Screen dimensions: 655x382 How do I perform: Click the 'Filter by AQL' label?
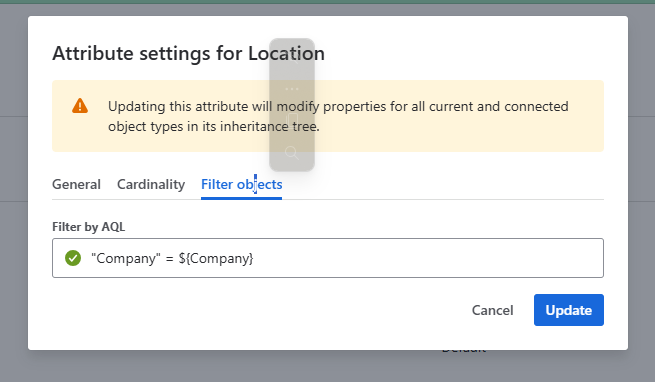[x=89, y=227]
